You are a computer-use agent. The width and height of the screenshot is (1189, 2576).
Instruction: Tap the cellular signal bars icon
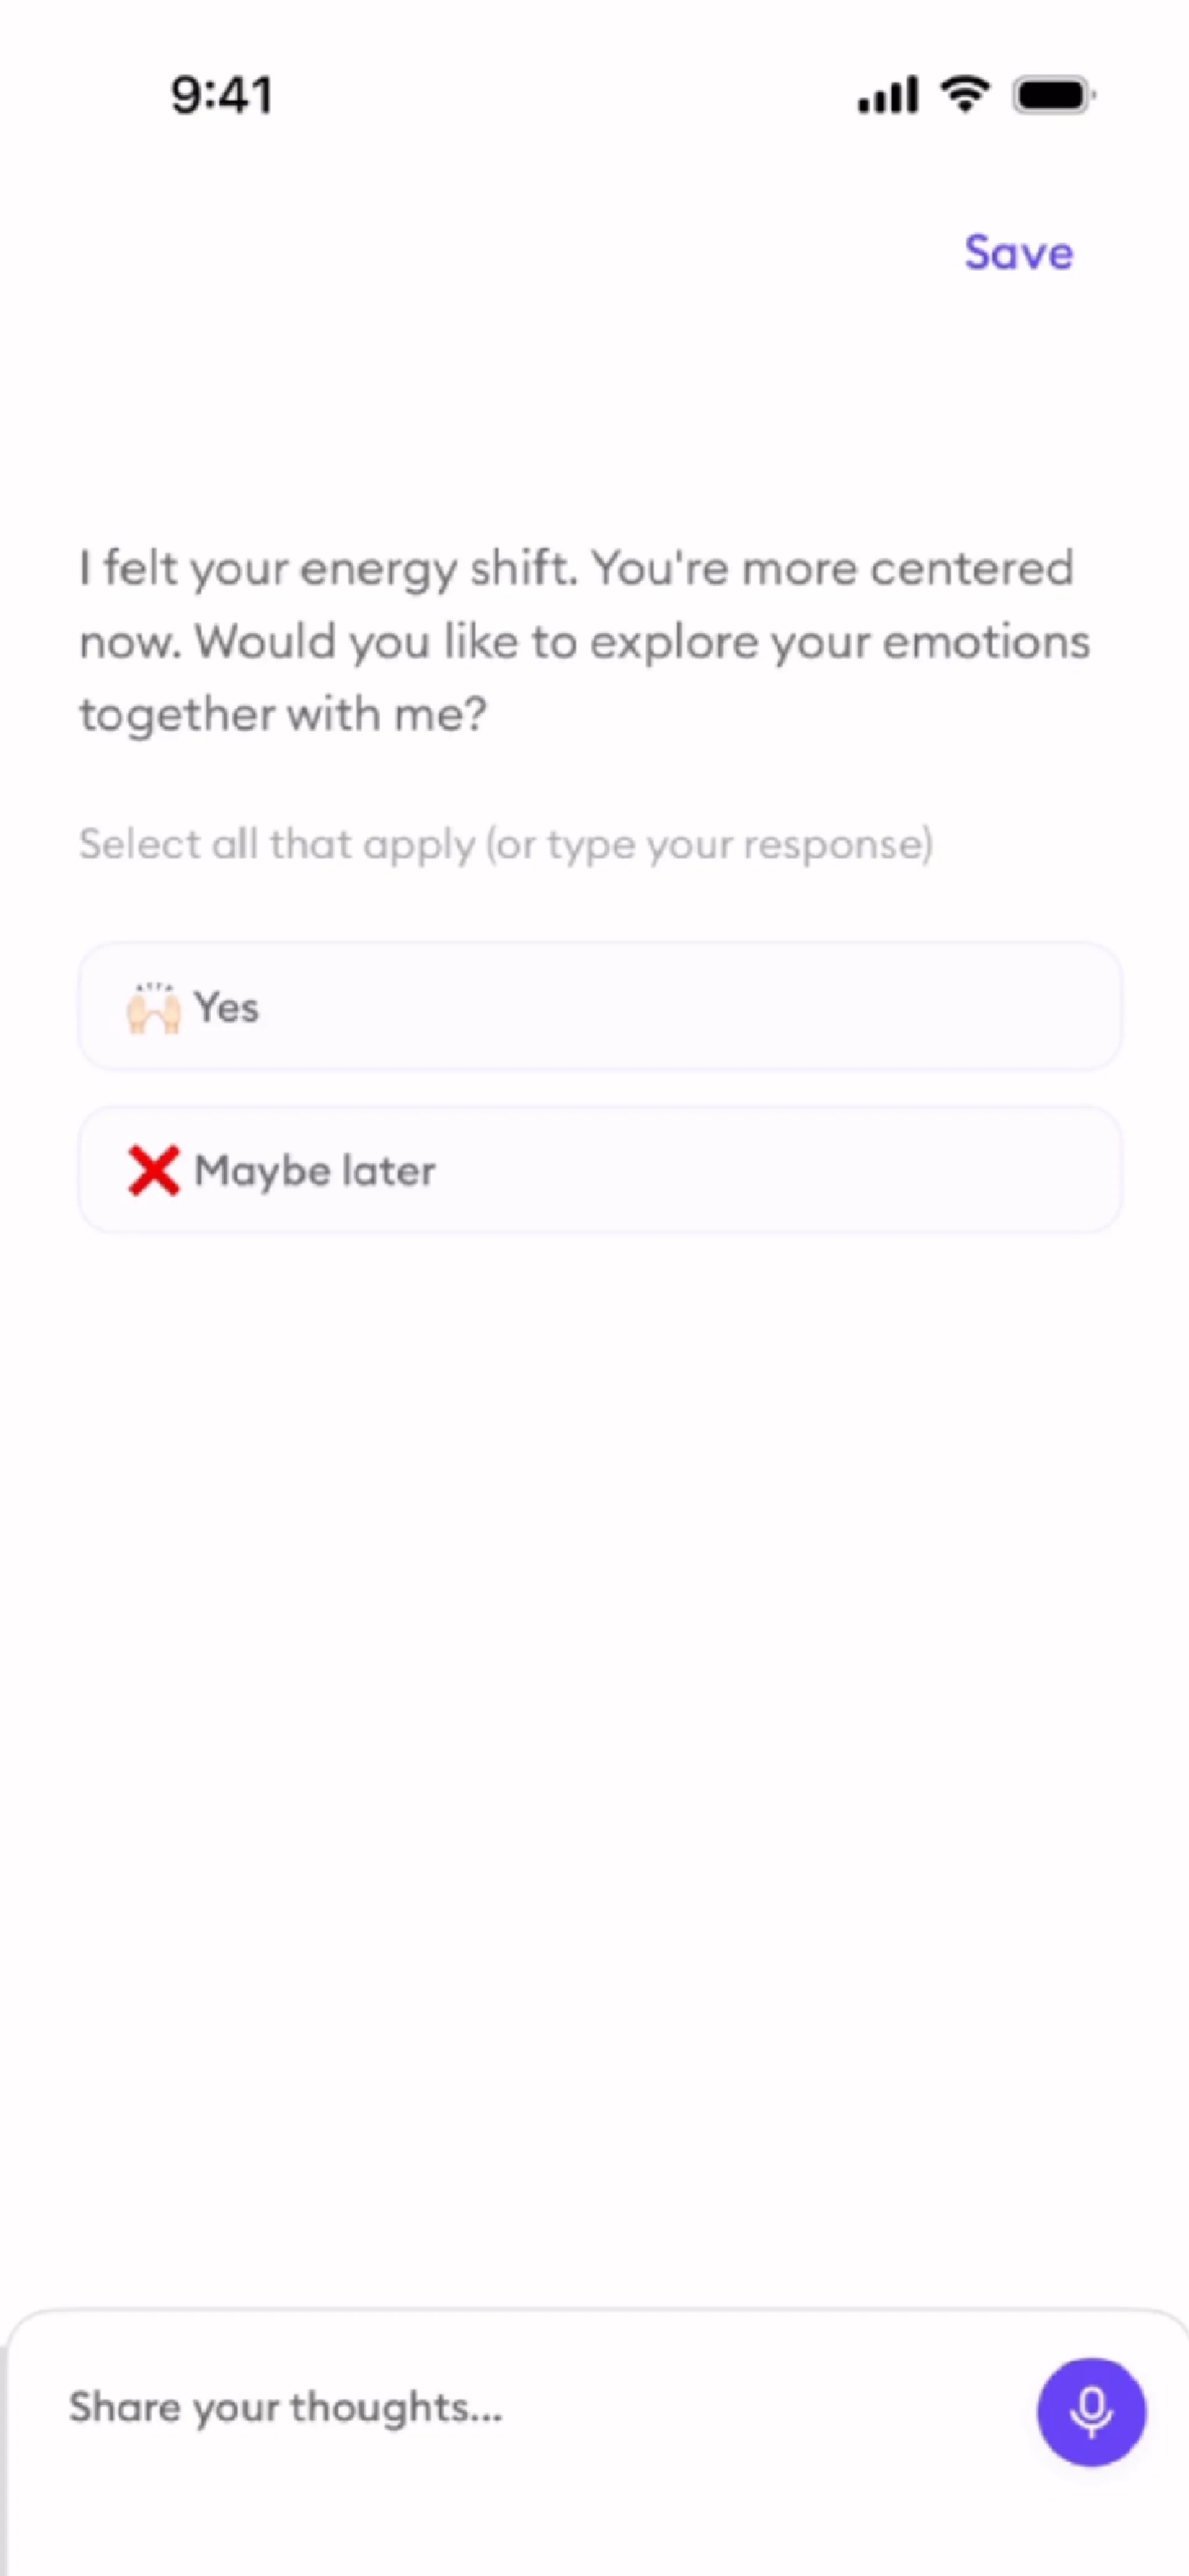887,96
